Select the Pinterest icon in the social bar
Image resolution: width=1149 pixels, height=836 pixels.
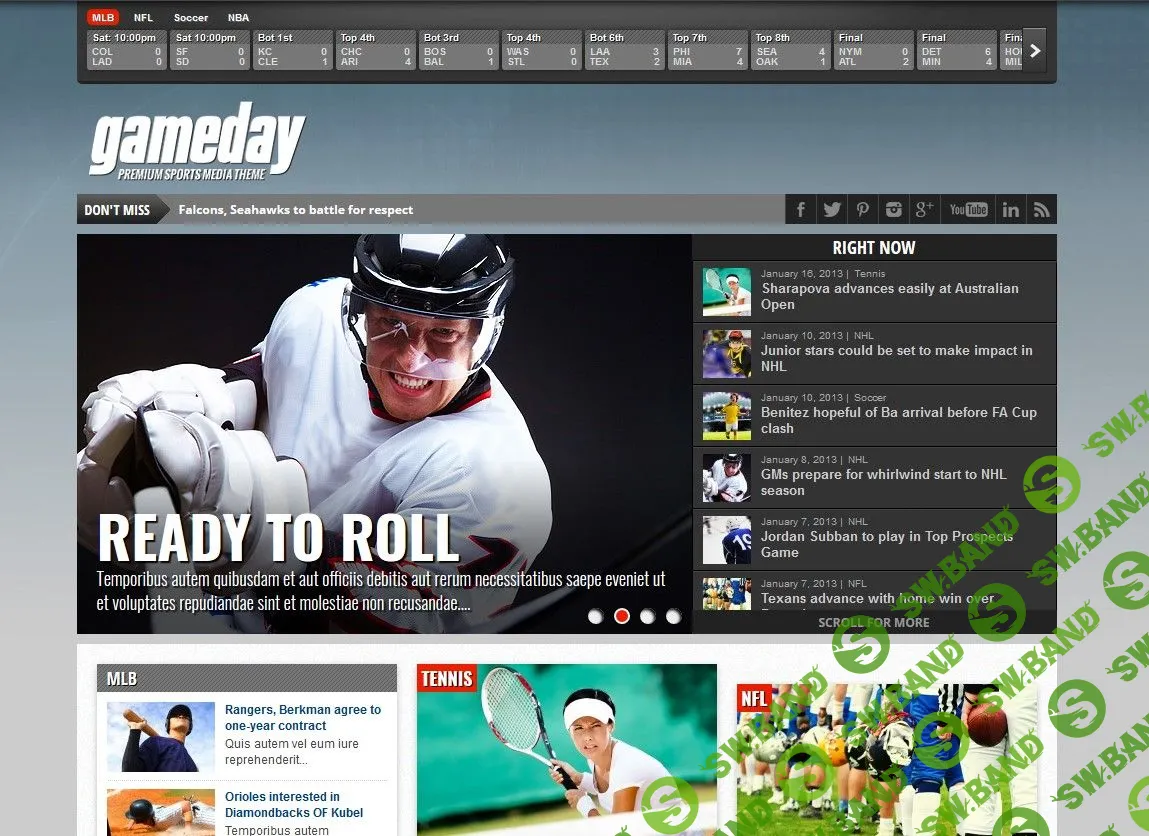(862, 209)
